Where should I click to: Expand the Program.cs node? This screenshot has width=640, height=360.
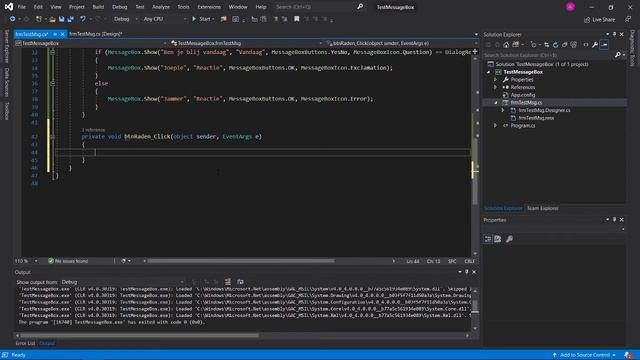496,126
